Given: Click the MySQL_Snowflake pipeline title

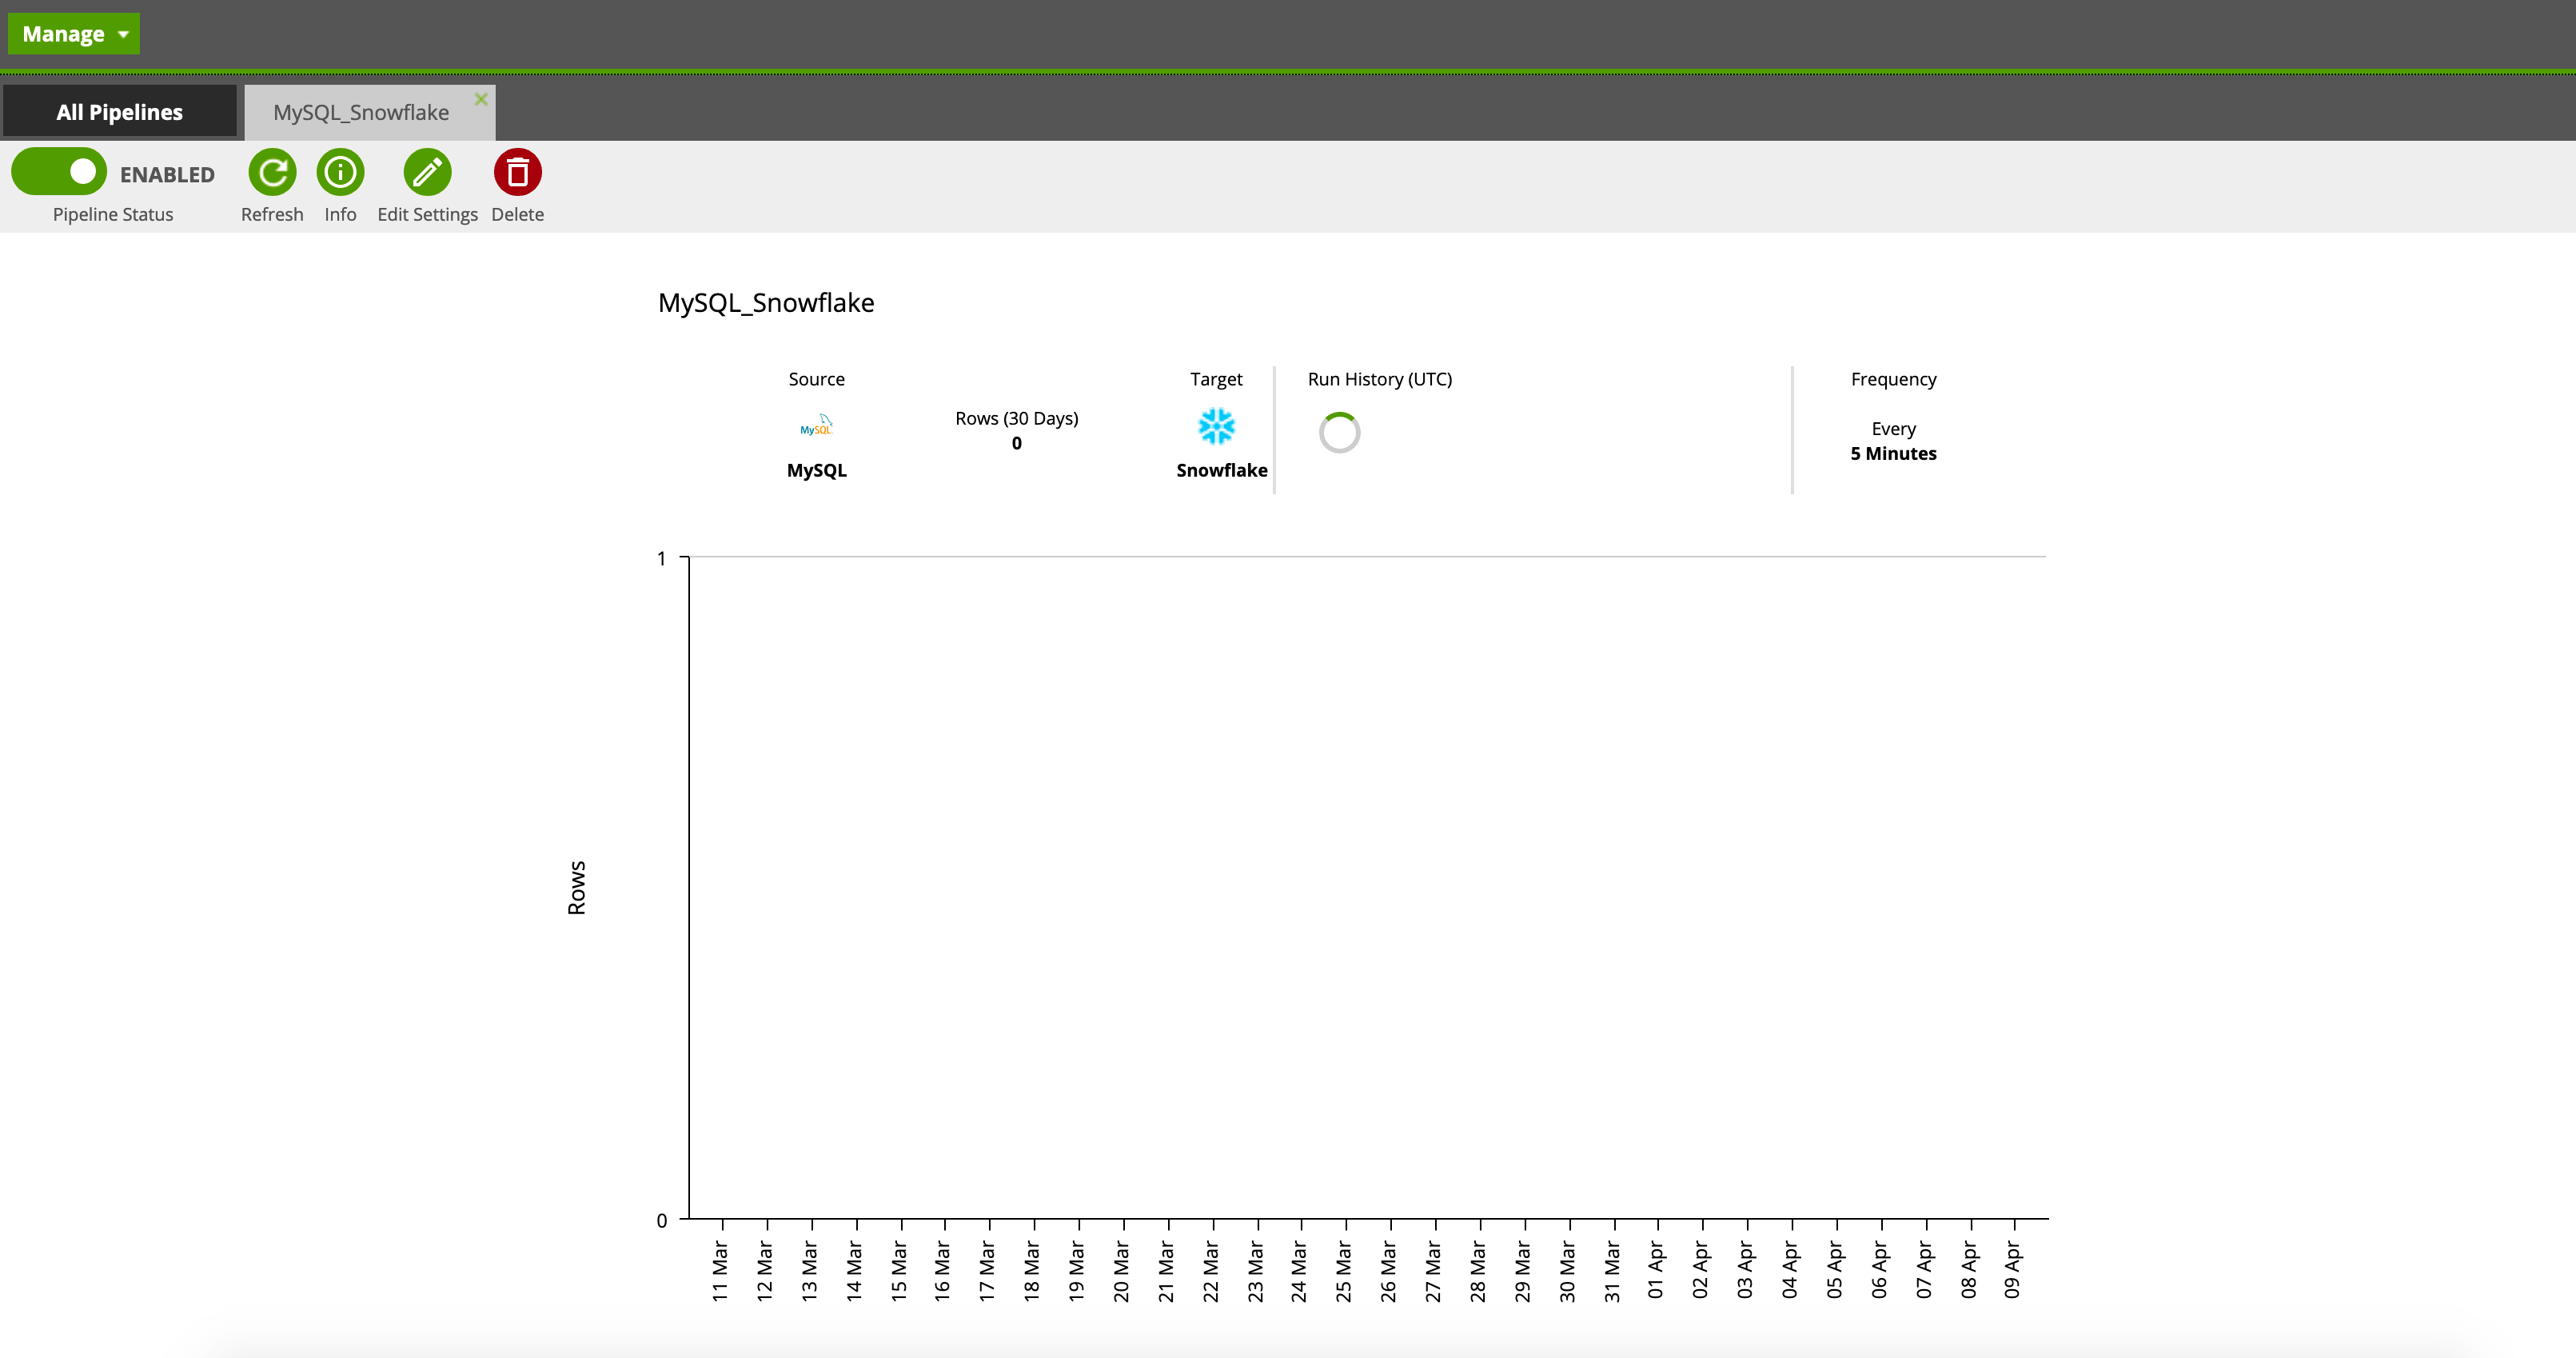Looking at the screenshot, I should pos(766,303).
